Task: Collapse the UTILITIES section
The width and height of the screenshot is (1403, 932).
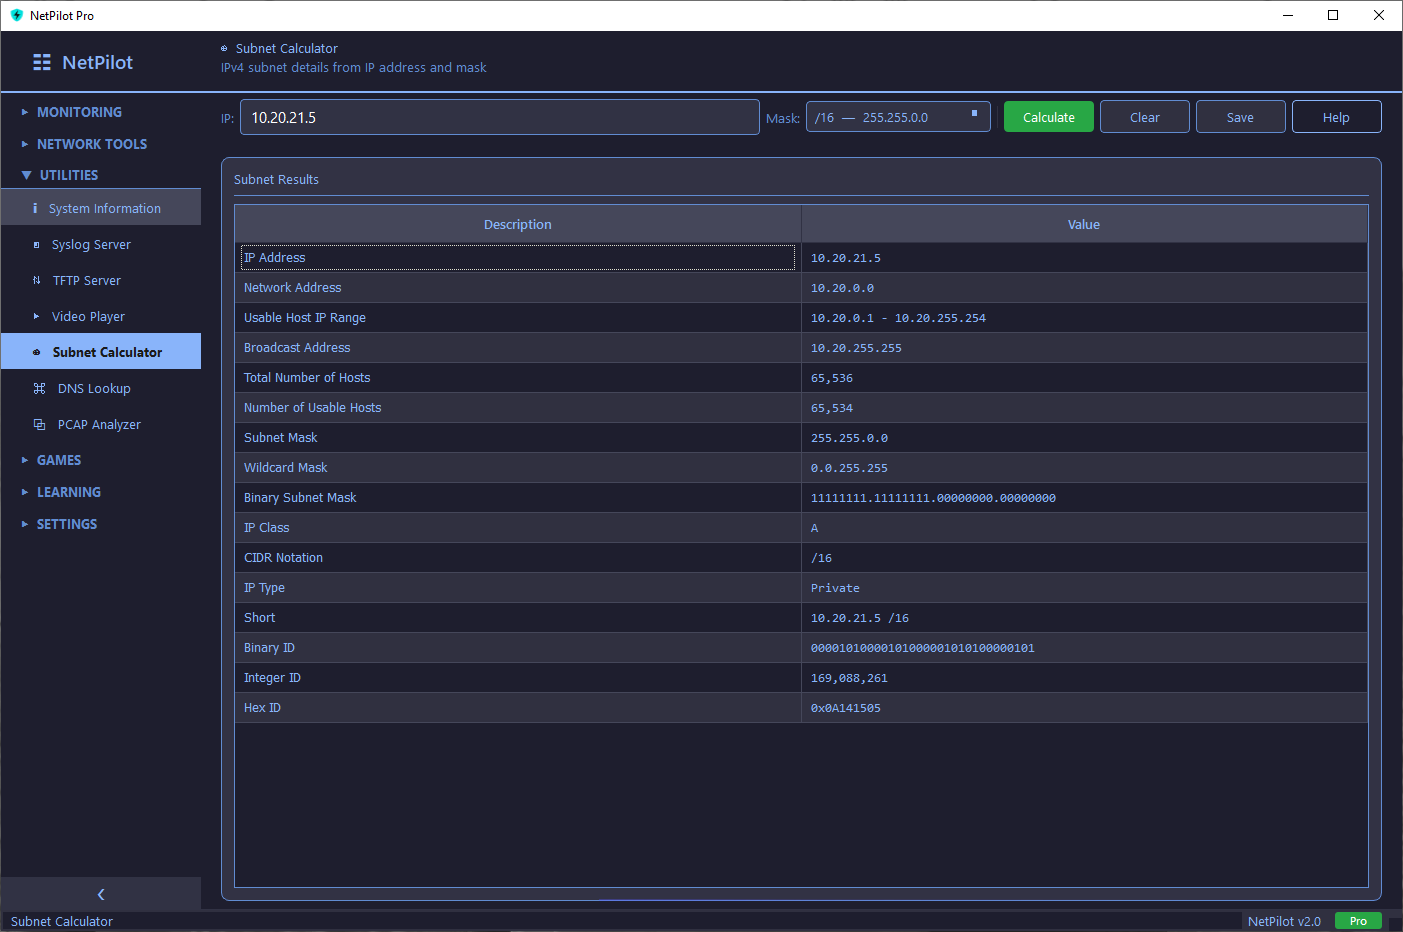Action: click(67, 175)
